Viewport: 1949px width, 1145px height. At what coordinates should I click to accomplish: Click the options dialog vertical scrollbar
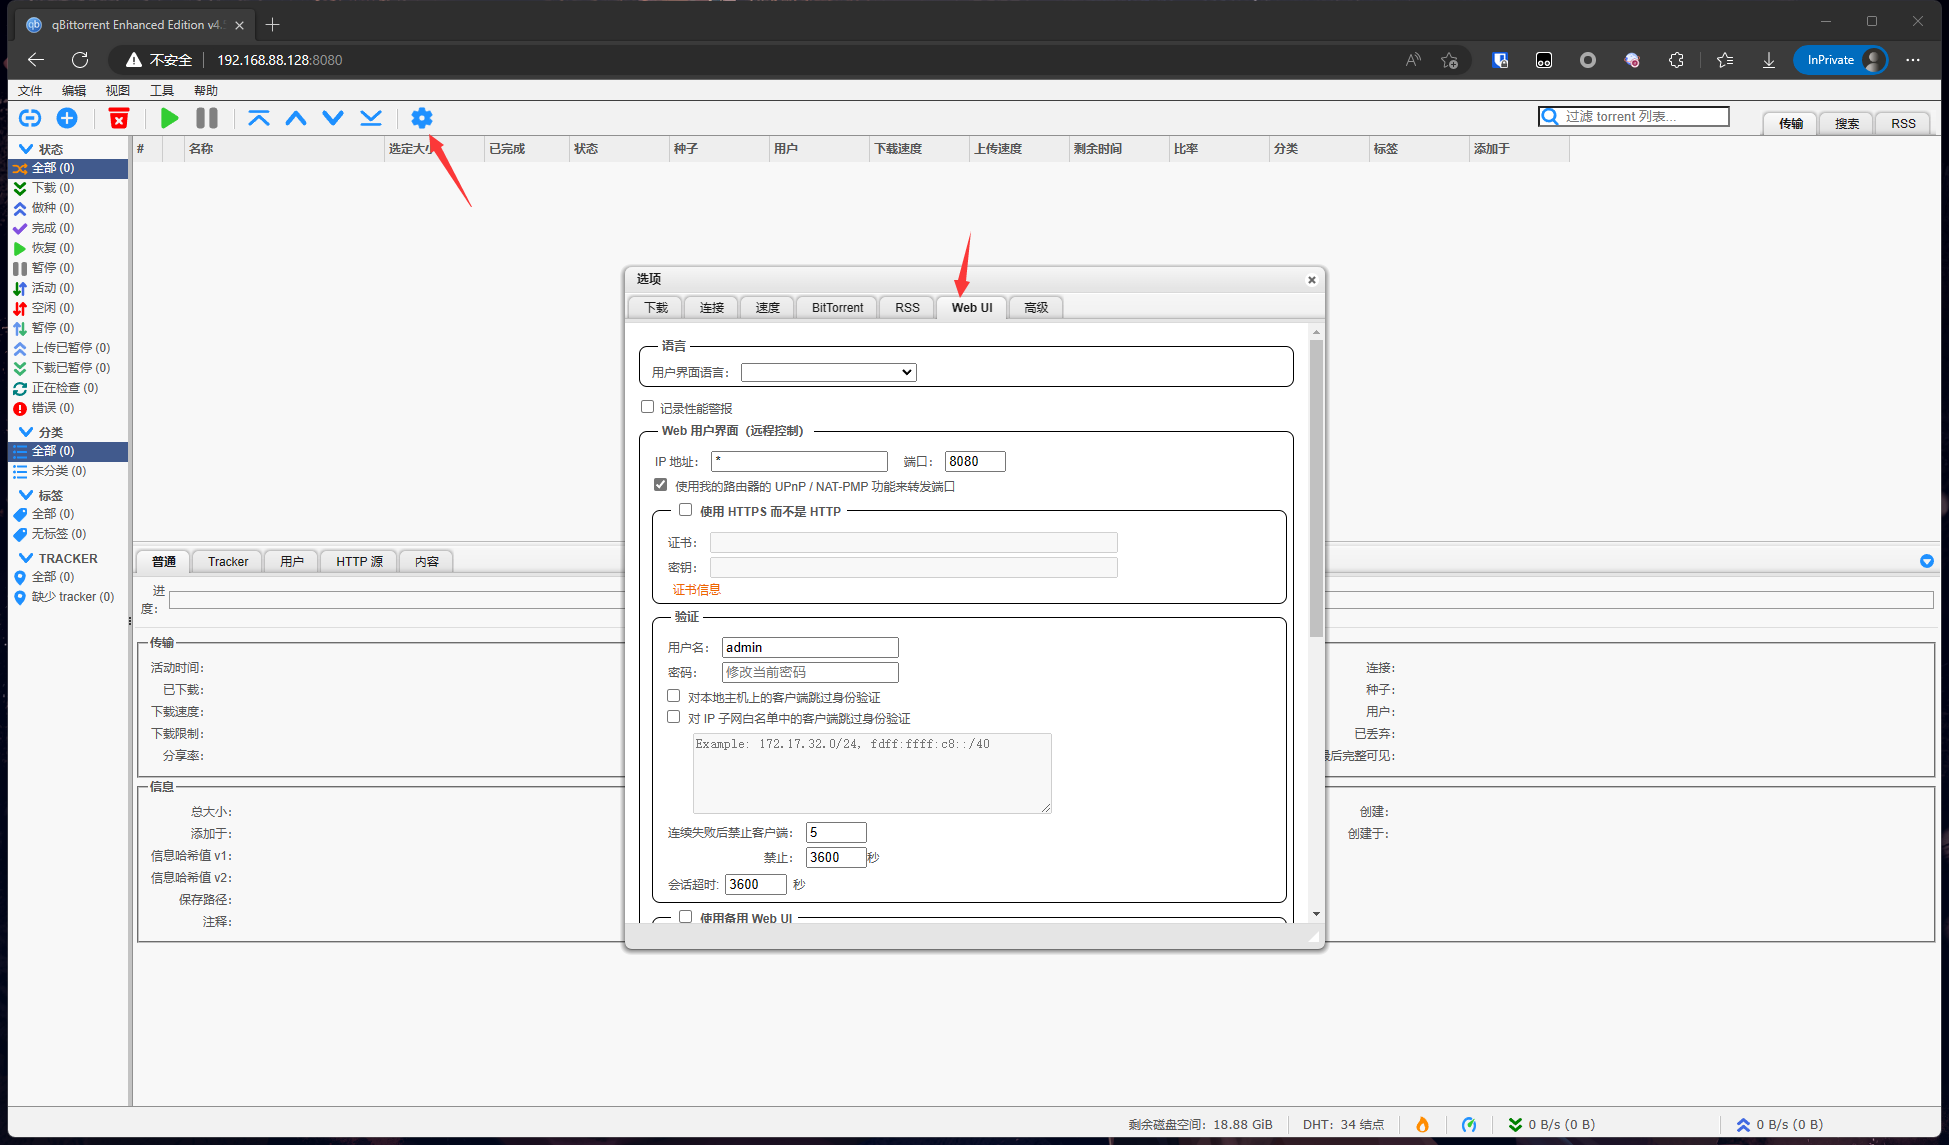[1316, 488]
